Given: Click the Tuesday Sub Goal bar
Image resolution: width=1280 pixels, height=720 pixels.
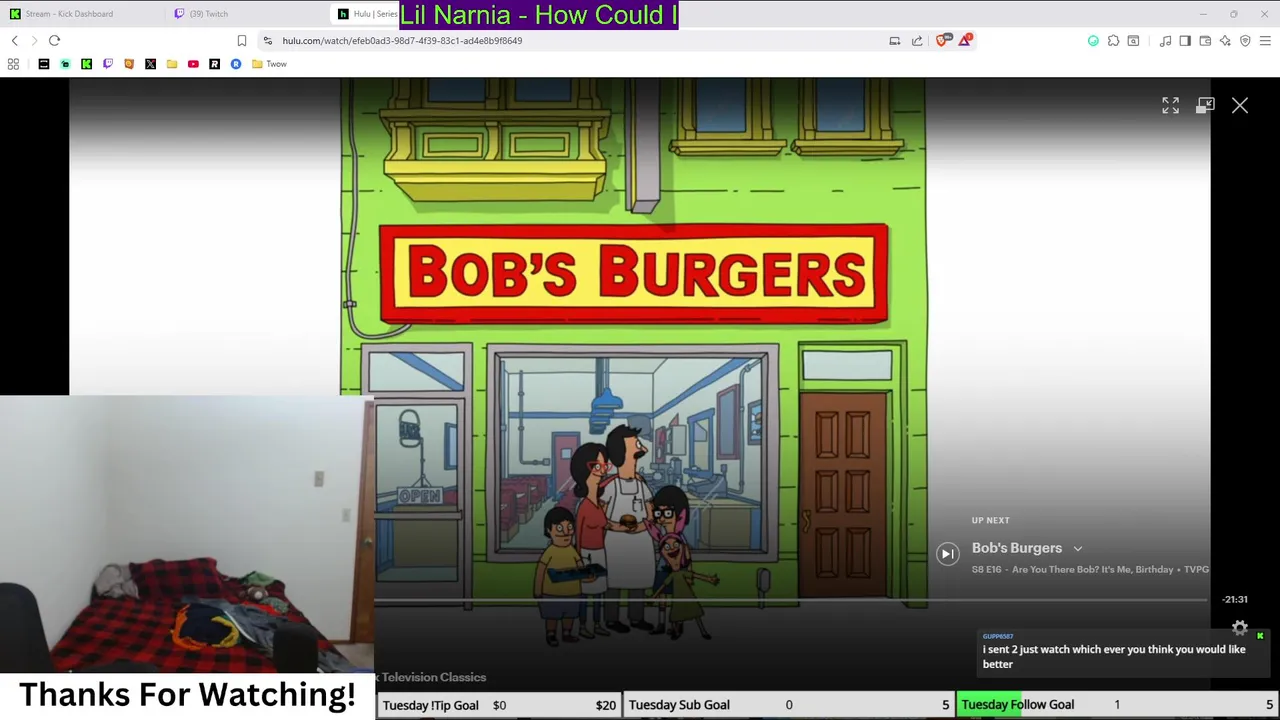Looking at the screenshot, I should tap(788, 705).
